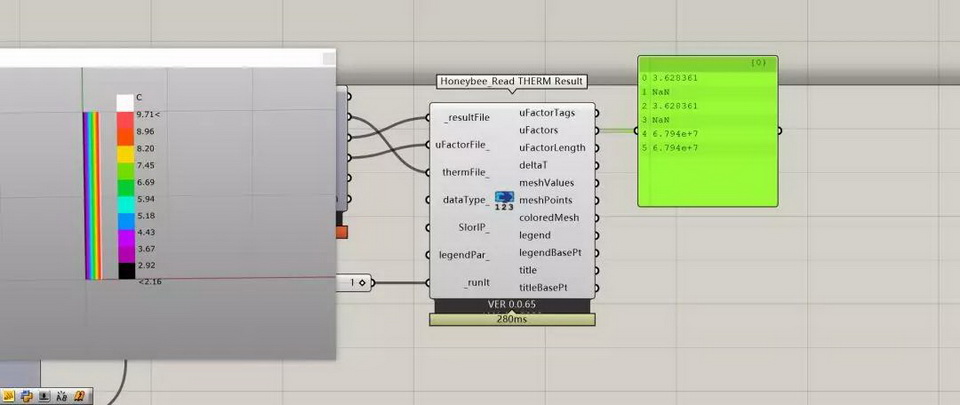Select the AB text icon in bottom toolbar
960x405 pixels.
[62, 397]
